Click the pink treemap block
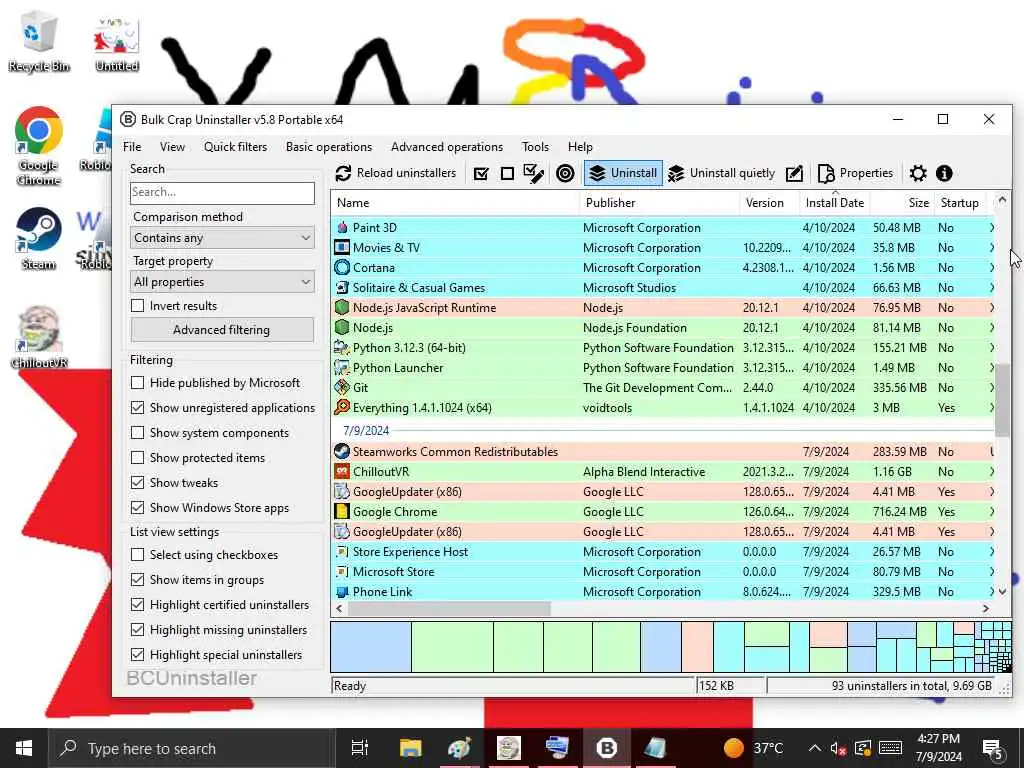The image size is (1024, 768). 697,647
